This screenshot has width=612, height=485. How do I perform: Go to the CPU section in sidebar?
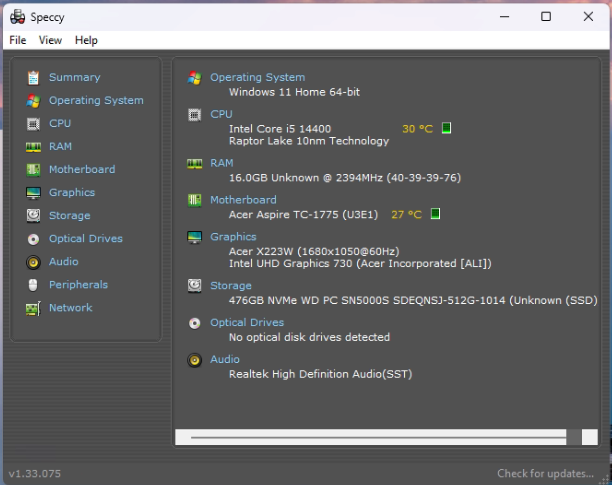tap(60, 123)
